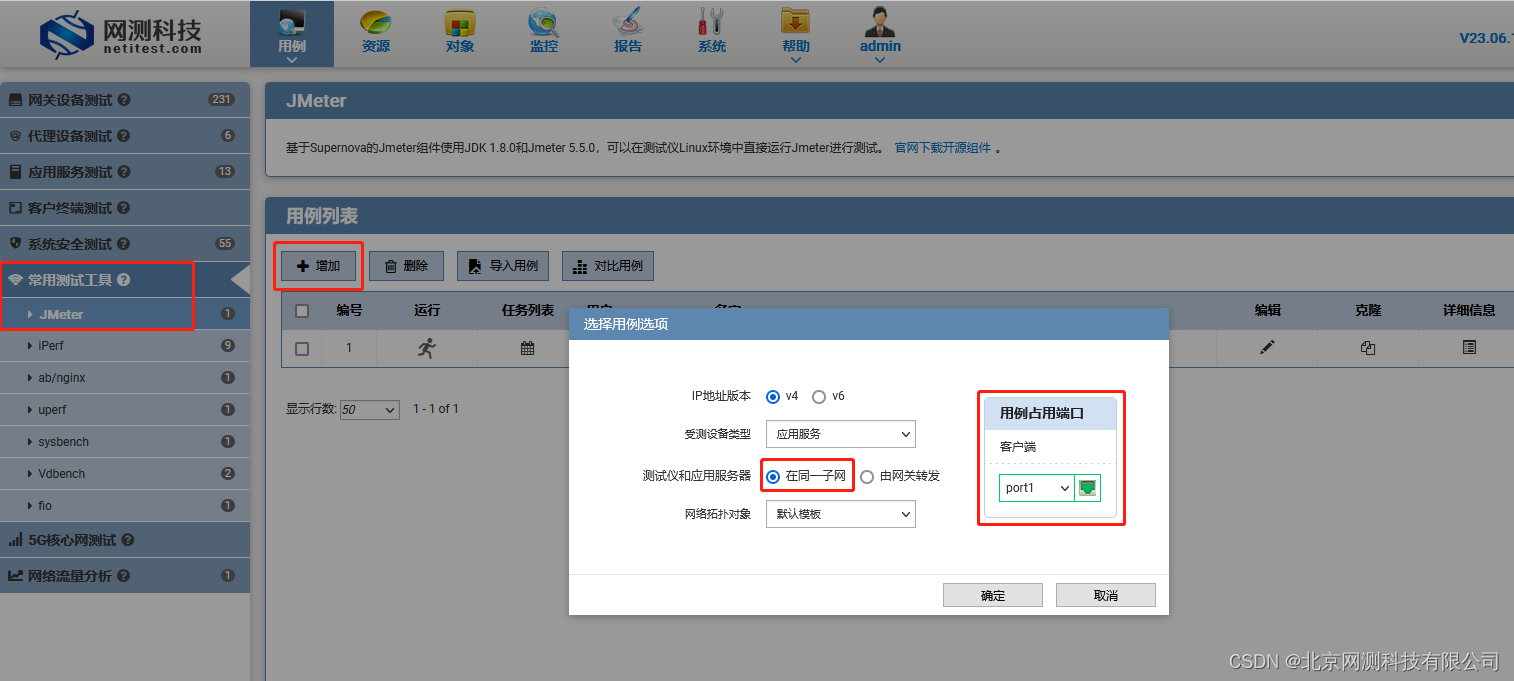Expand the arrow under 帮助 menu
This screenshot has height=681, width=1514.
(x=796, y=60)
